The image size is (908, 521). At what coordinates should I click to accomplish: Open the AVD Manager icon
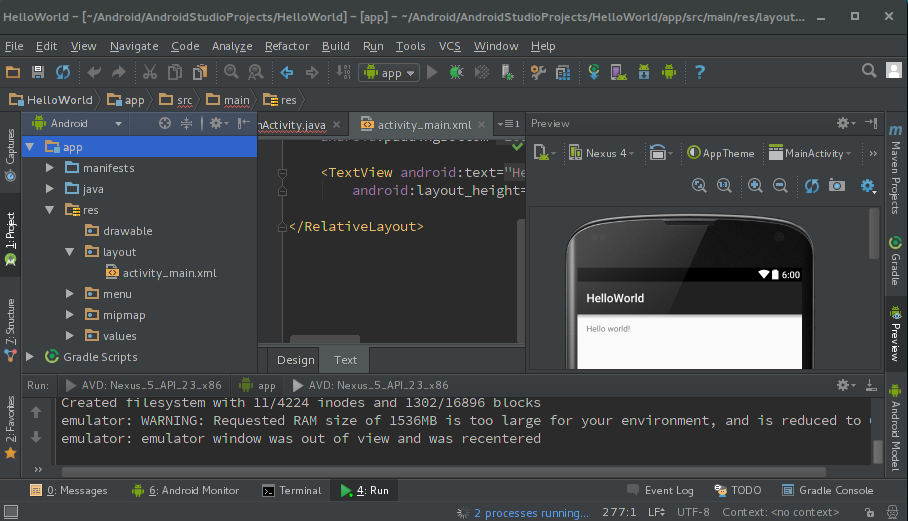pyautogui.click(x=618, y=72)
